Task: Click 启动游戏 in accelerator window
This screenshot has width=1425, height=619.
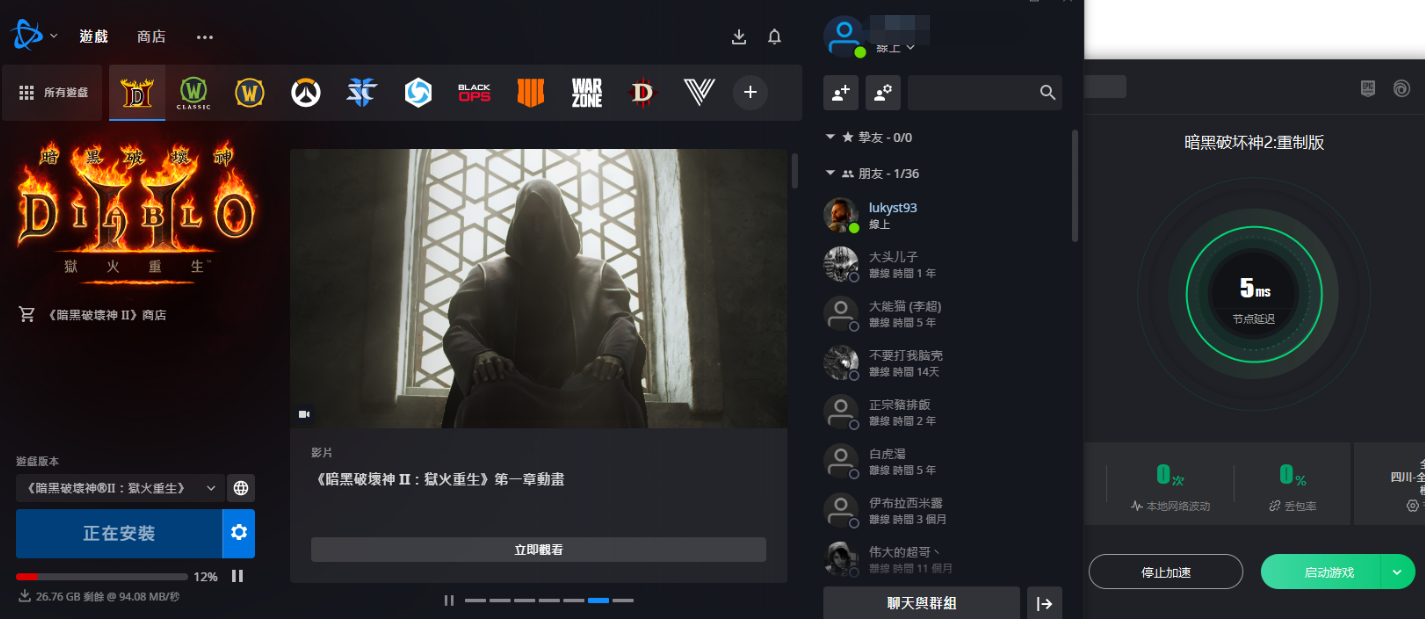Action: [x=1321, y=572]
